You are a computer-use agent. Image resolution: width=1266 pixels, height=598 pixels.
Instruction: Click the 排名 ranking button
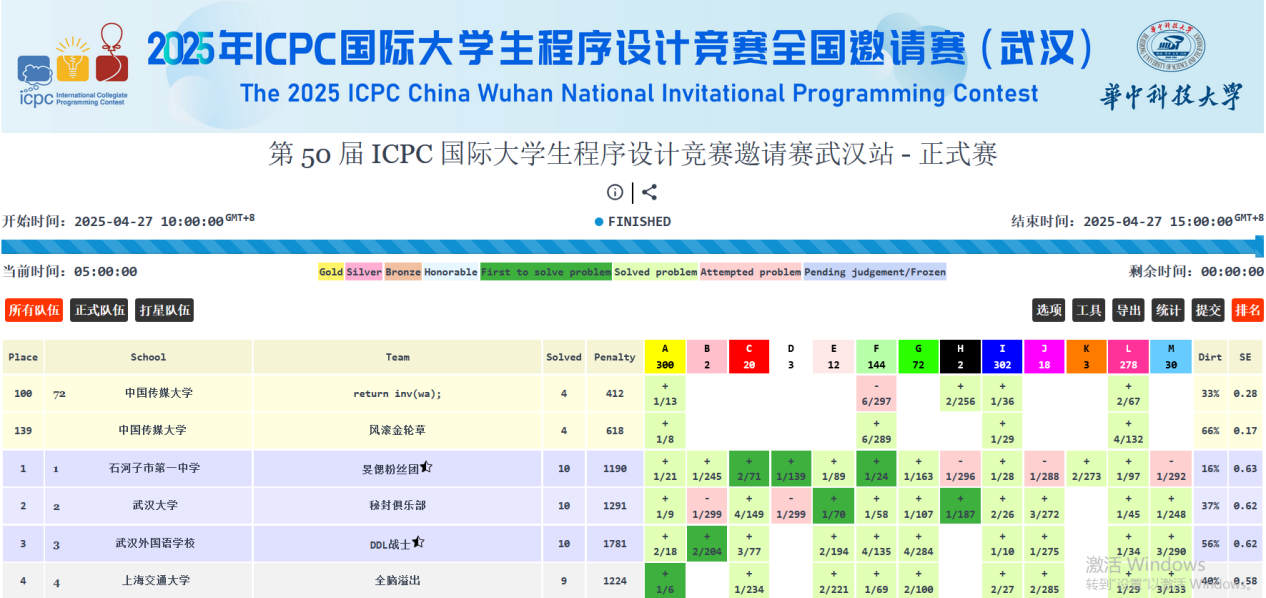pos(1247,310)
